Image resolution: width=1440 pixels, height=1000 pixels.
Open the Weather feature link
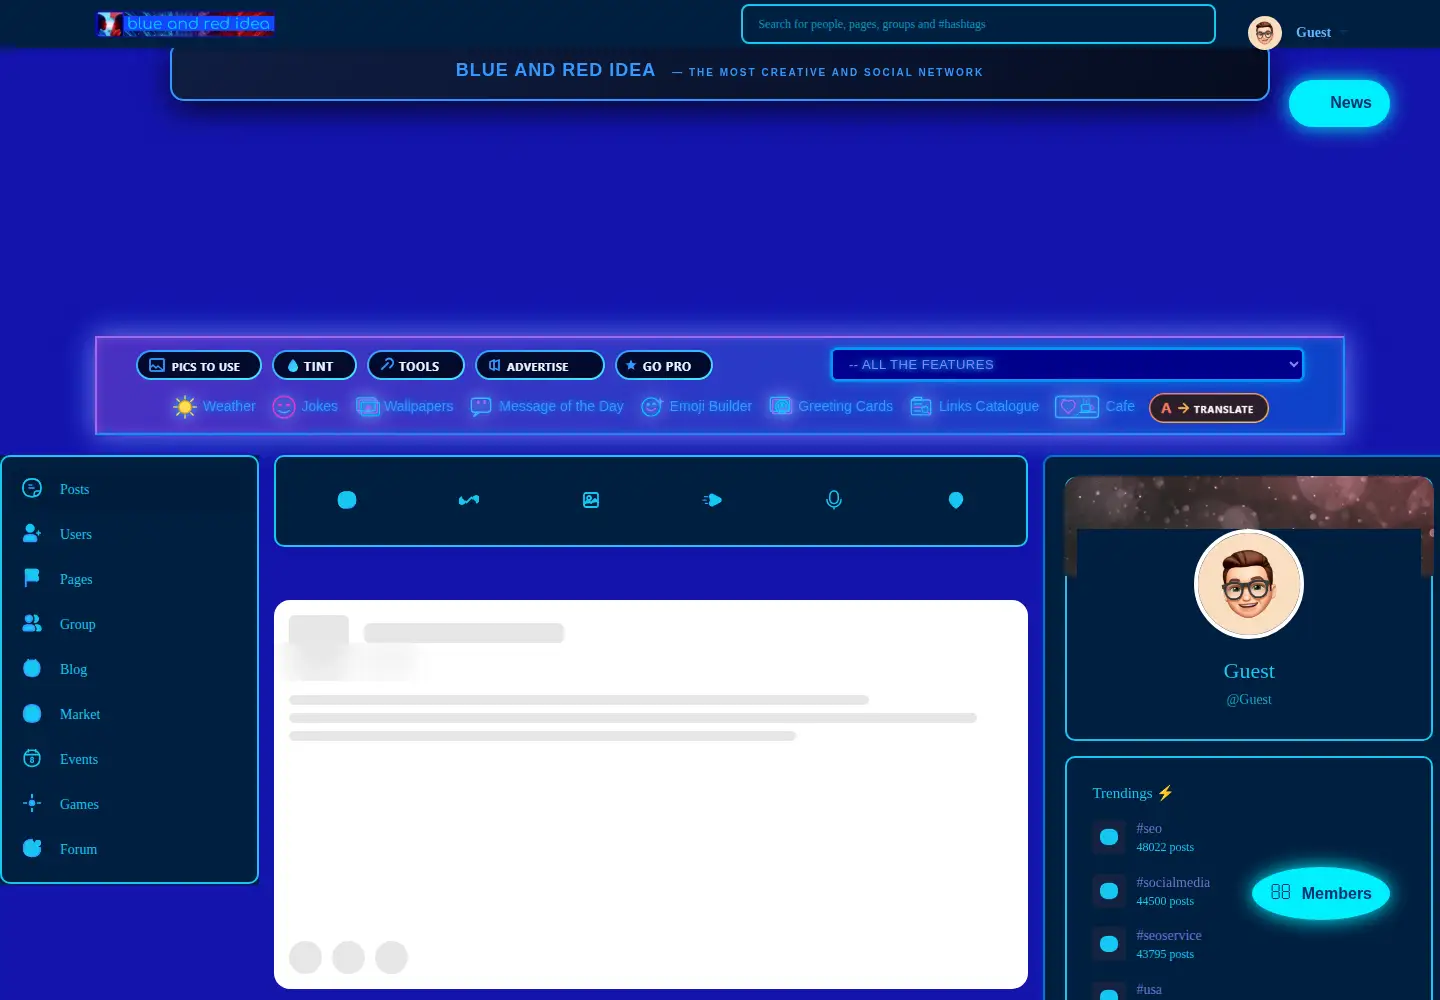point(214,406)
